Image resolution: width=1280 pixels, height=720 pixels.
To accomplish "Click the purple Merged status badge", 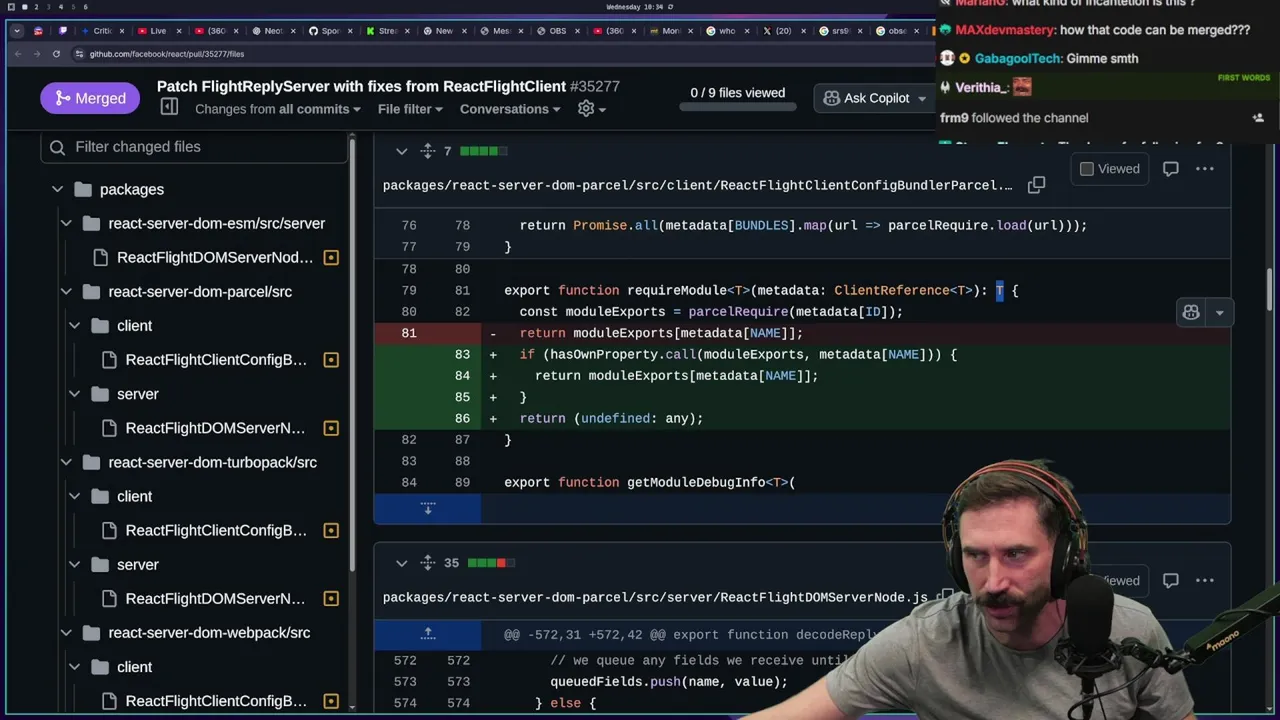I will (x=90, y=98).
